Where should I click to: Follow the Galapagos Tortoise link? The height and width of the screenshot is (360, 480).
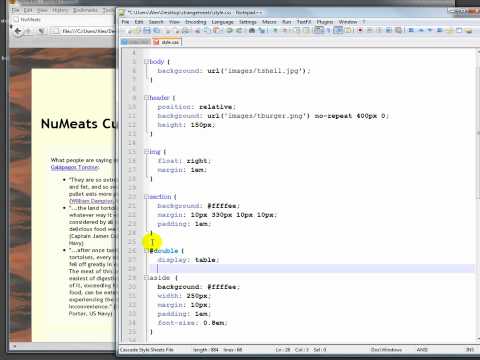click(74, 167)
